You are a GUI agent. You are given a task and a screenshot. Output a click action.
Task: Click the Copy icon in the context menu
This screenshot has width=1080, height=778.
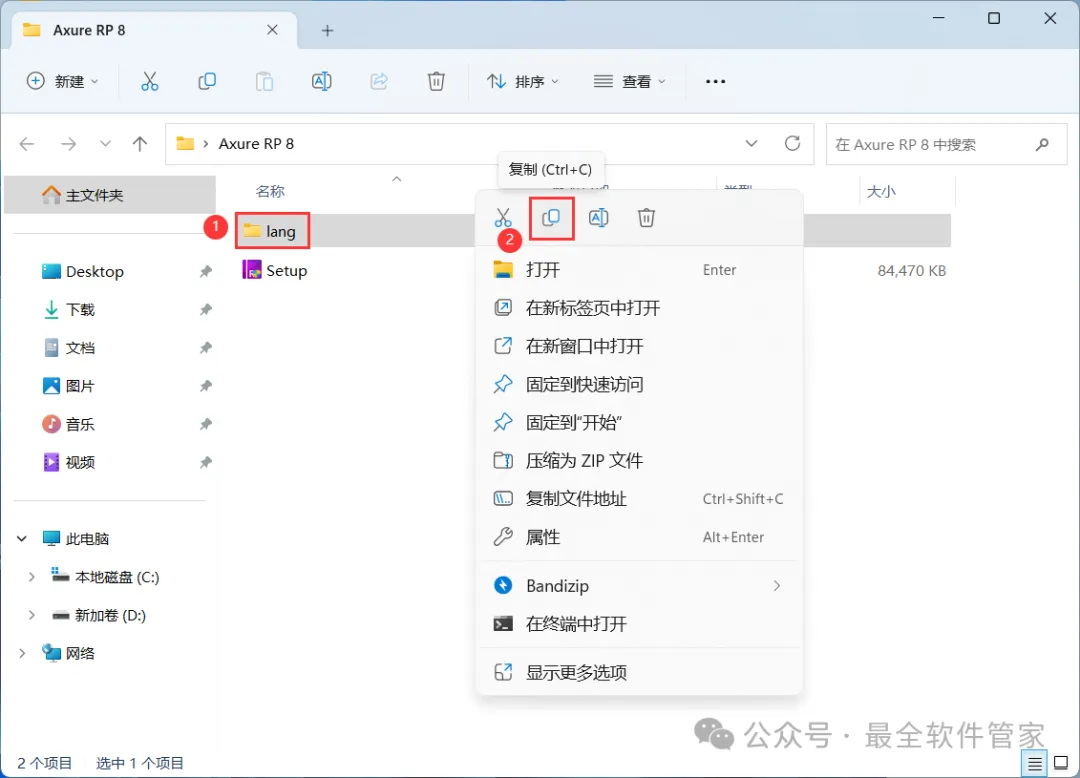[x=551, y=218]
